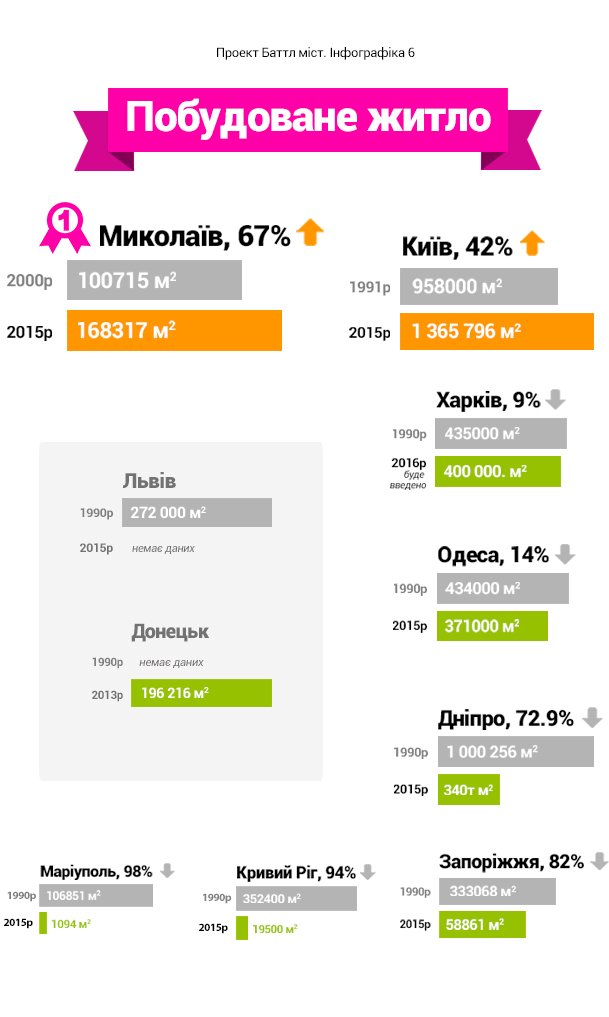Click the gray down arrow beside Кривий Ріг 94%
Viewport: 609px width, 1017px height.
pyautogui.click(x=368, y=872)
